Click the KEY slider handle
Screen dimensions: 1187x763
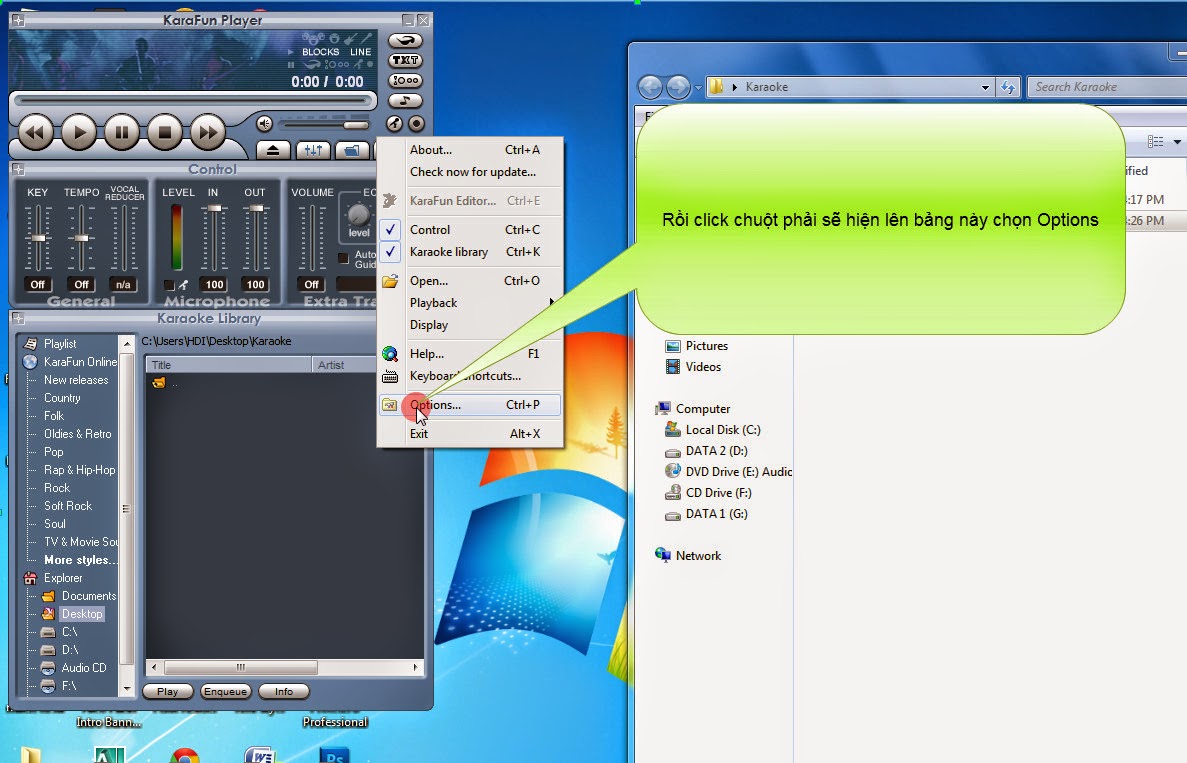(38, 238)
